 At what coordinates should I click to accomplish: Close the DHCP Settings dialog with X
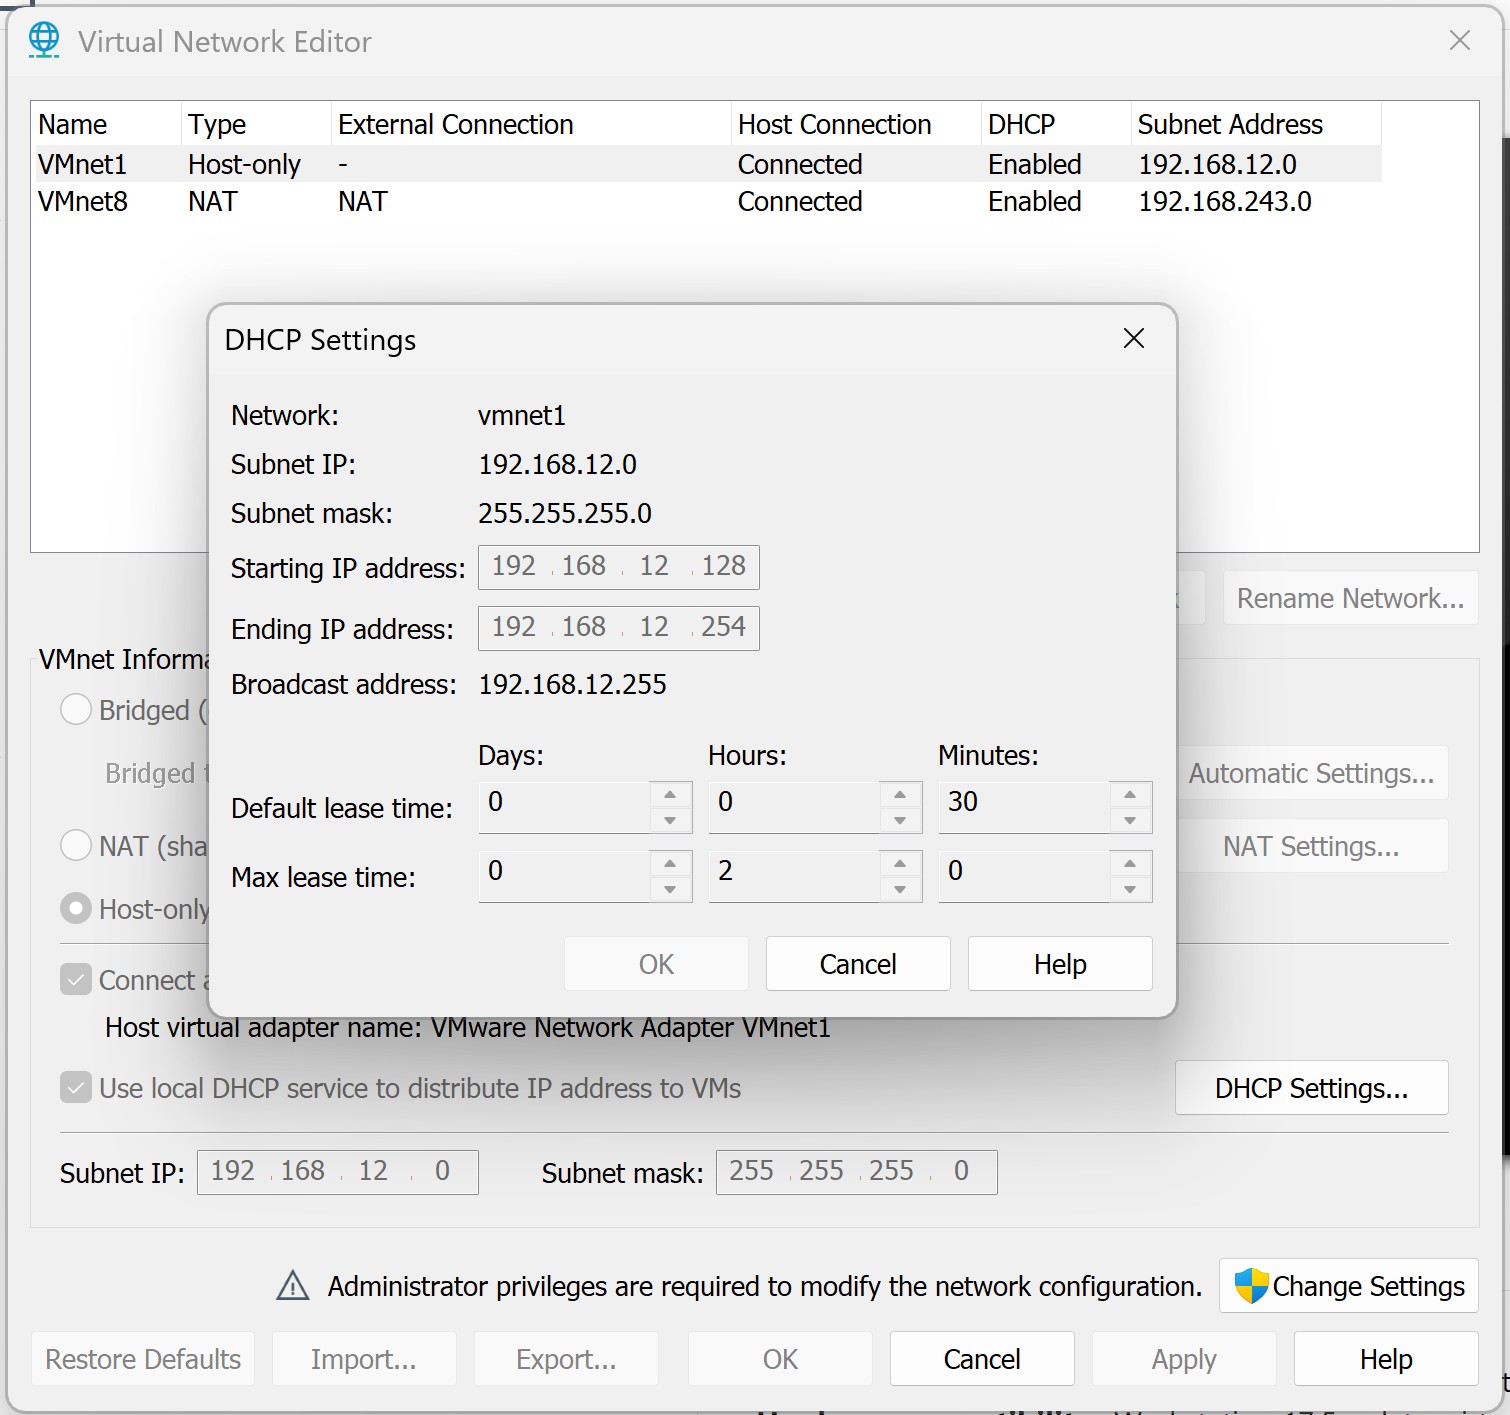tap(1133, 339)
